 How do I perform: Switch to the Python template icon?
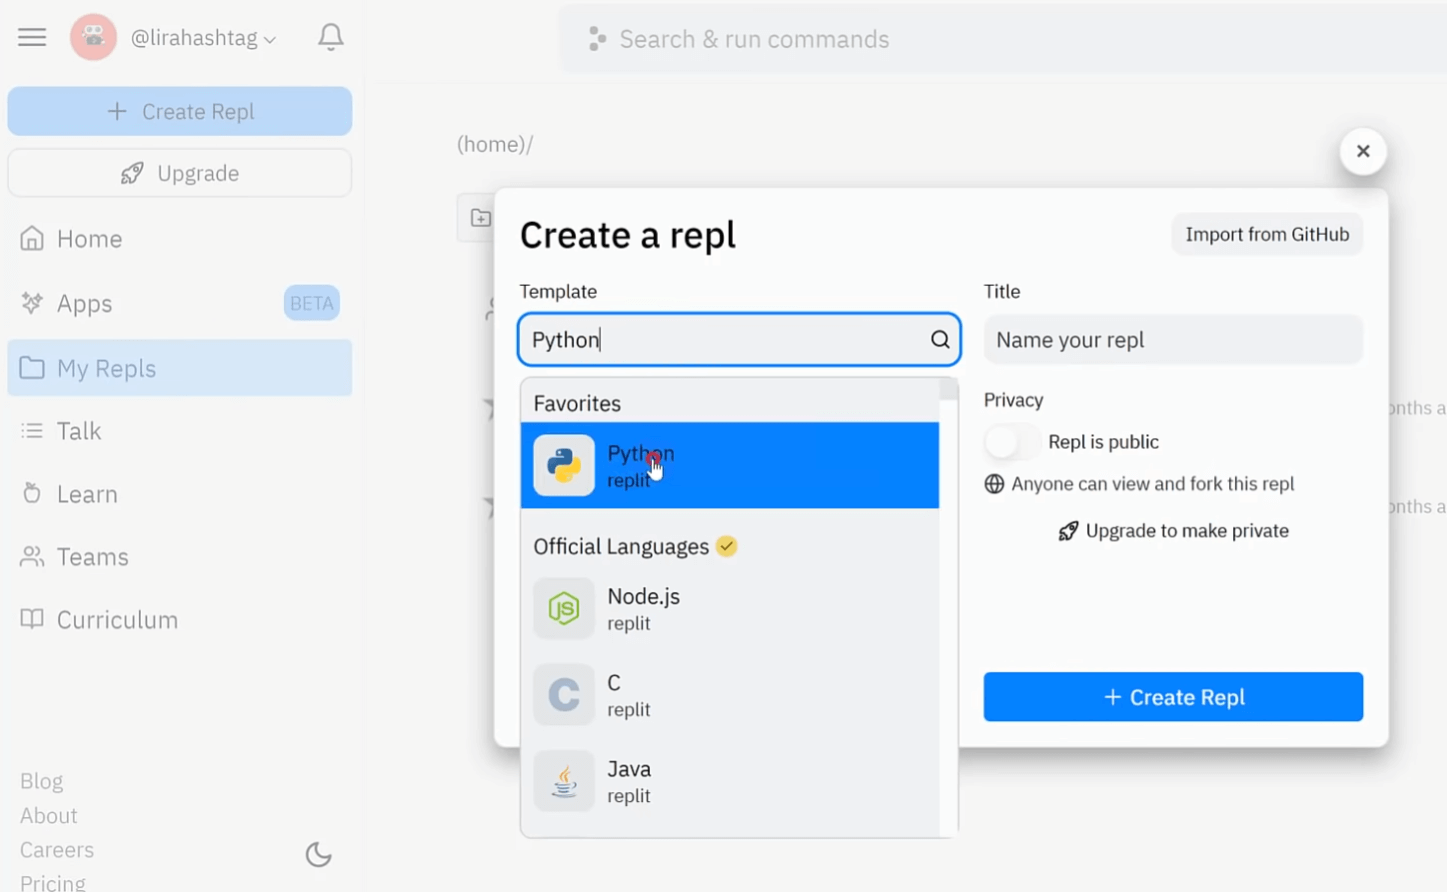562,465
